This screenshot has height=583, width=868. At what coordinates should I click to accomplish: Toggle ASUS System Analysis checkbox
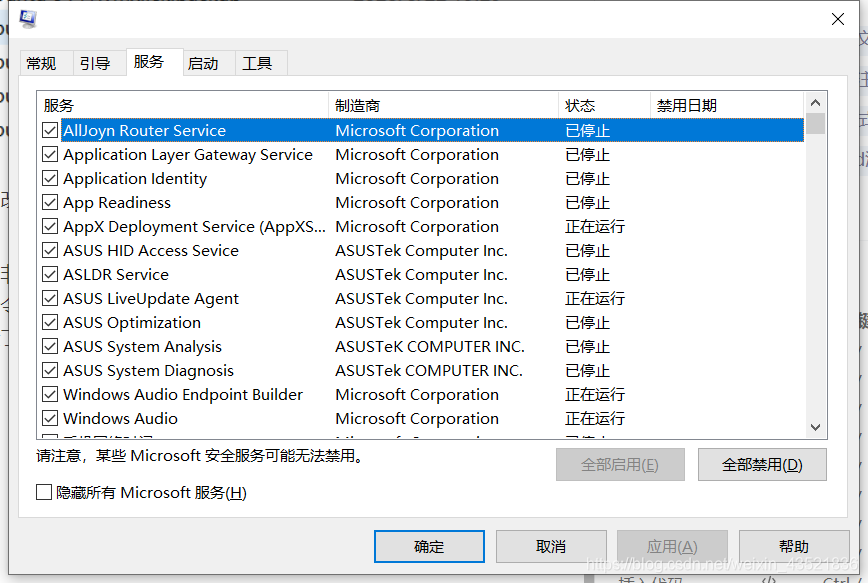[x=50, y=347]
